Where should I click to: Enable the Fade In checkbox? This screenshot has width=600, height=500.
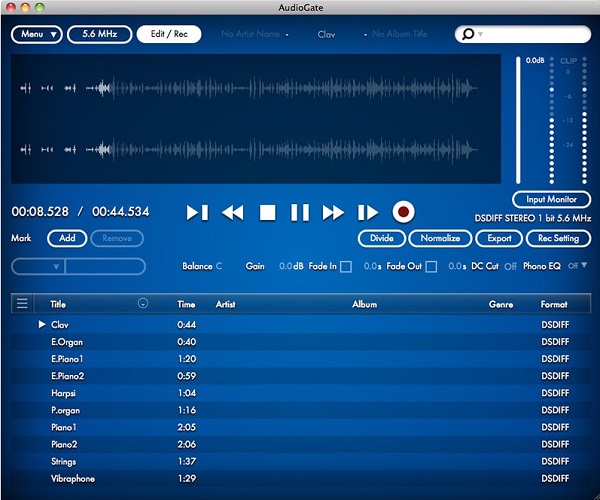pyautogui.click(x=345, y=267)
